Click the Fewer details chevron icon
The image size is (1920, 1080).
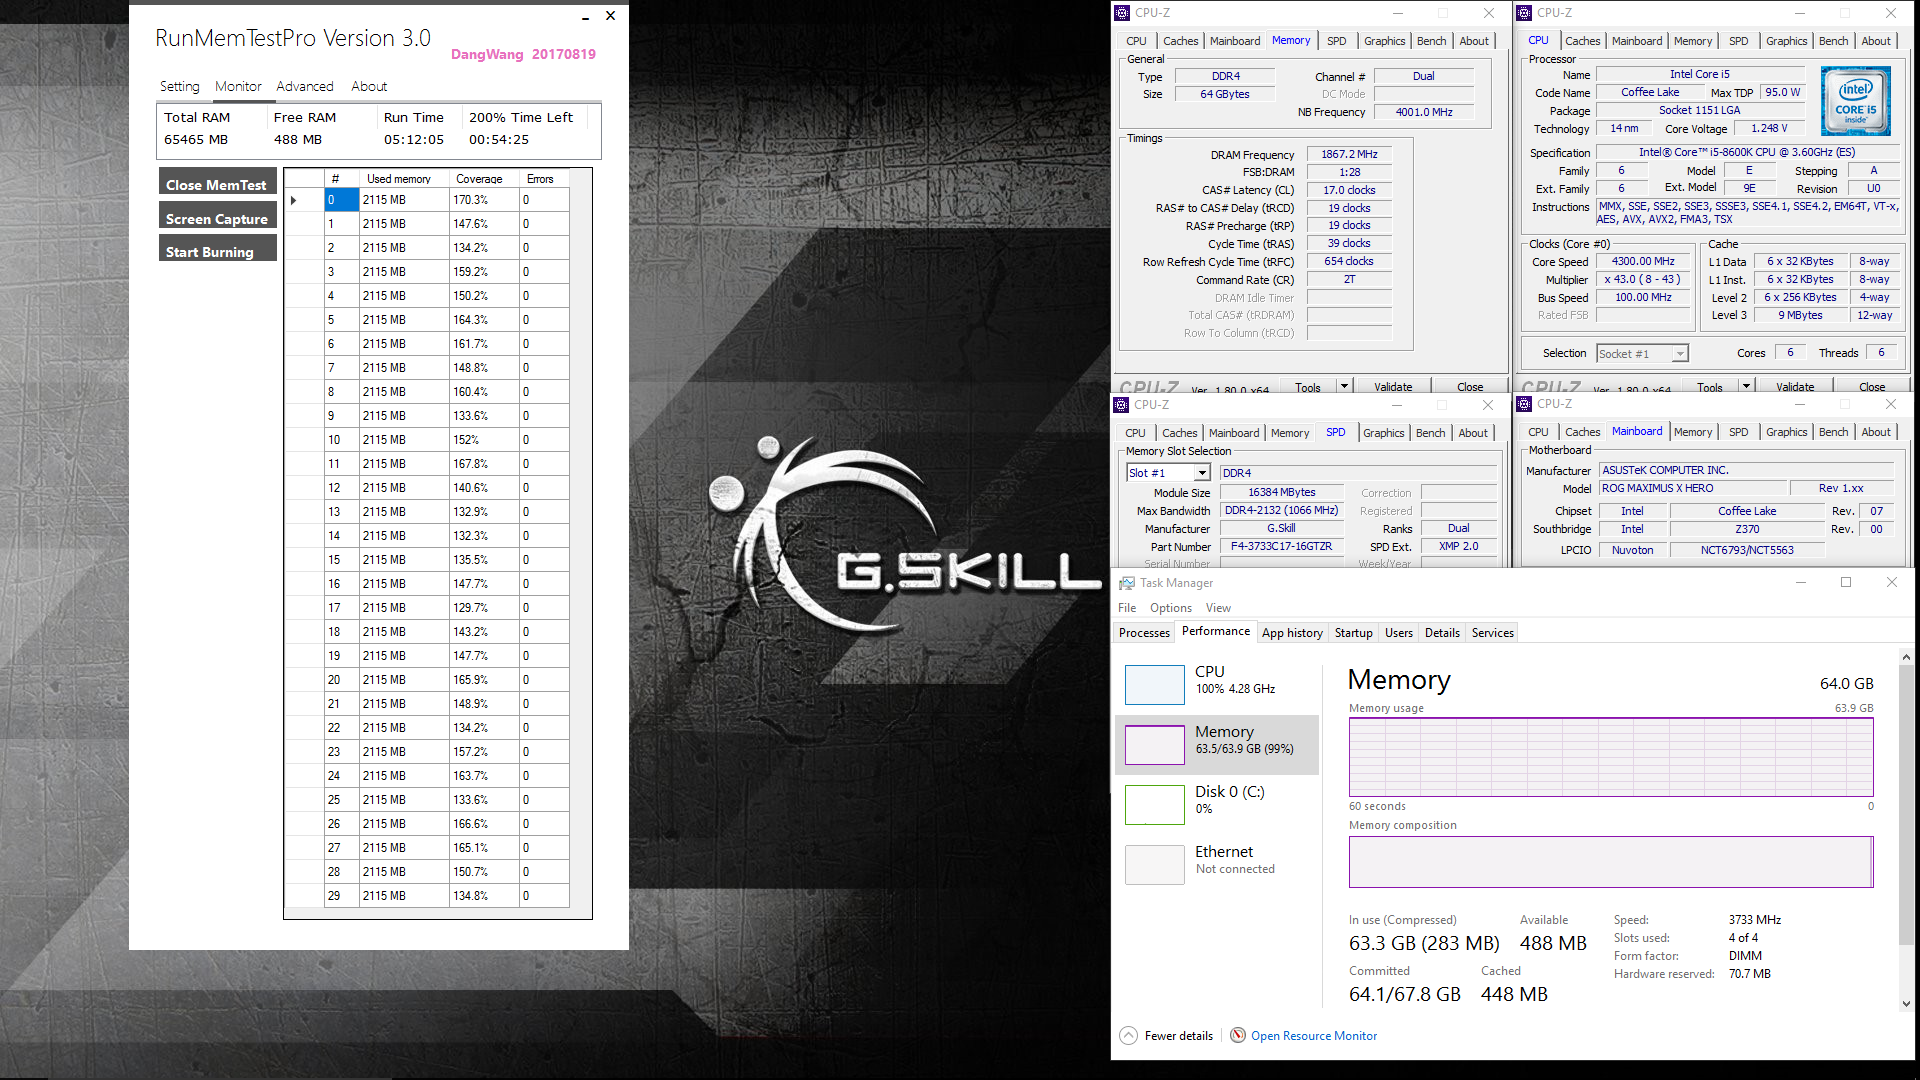tap(1128, 1036)
